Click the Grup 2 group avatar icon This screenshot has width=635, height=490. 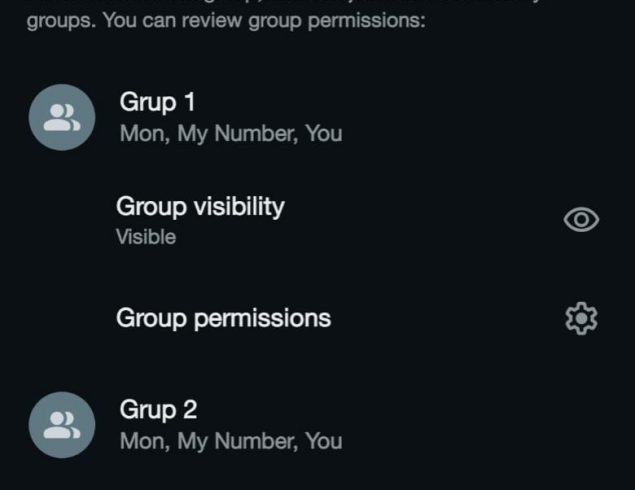[62, 425]
